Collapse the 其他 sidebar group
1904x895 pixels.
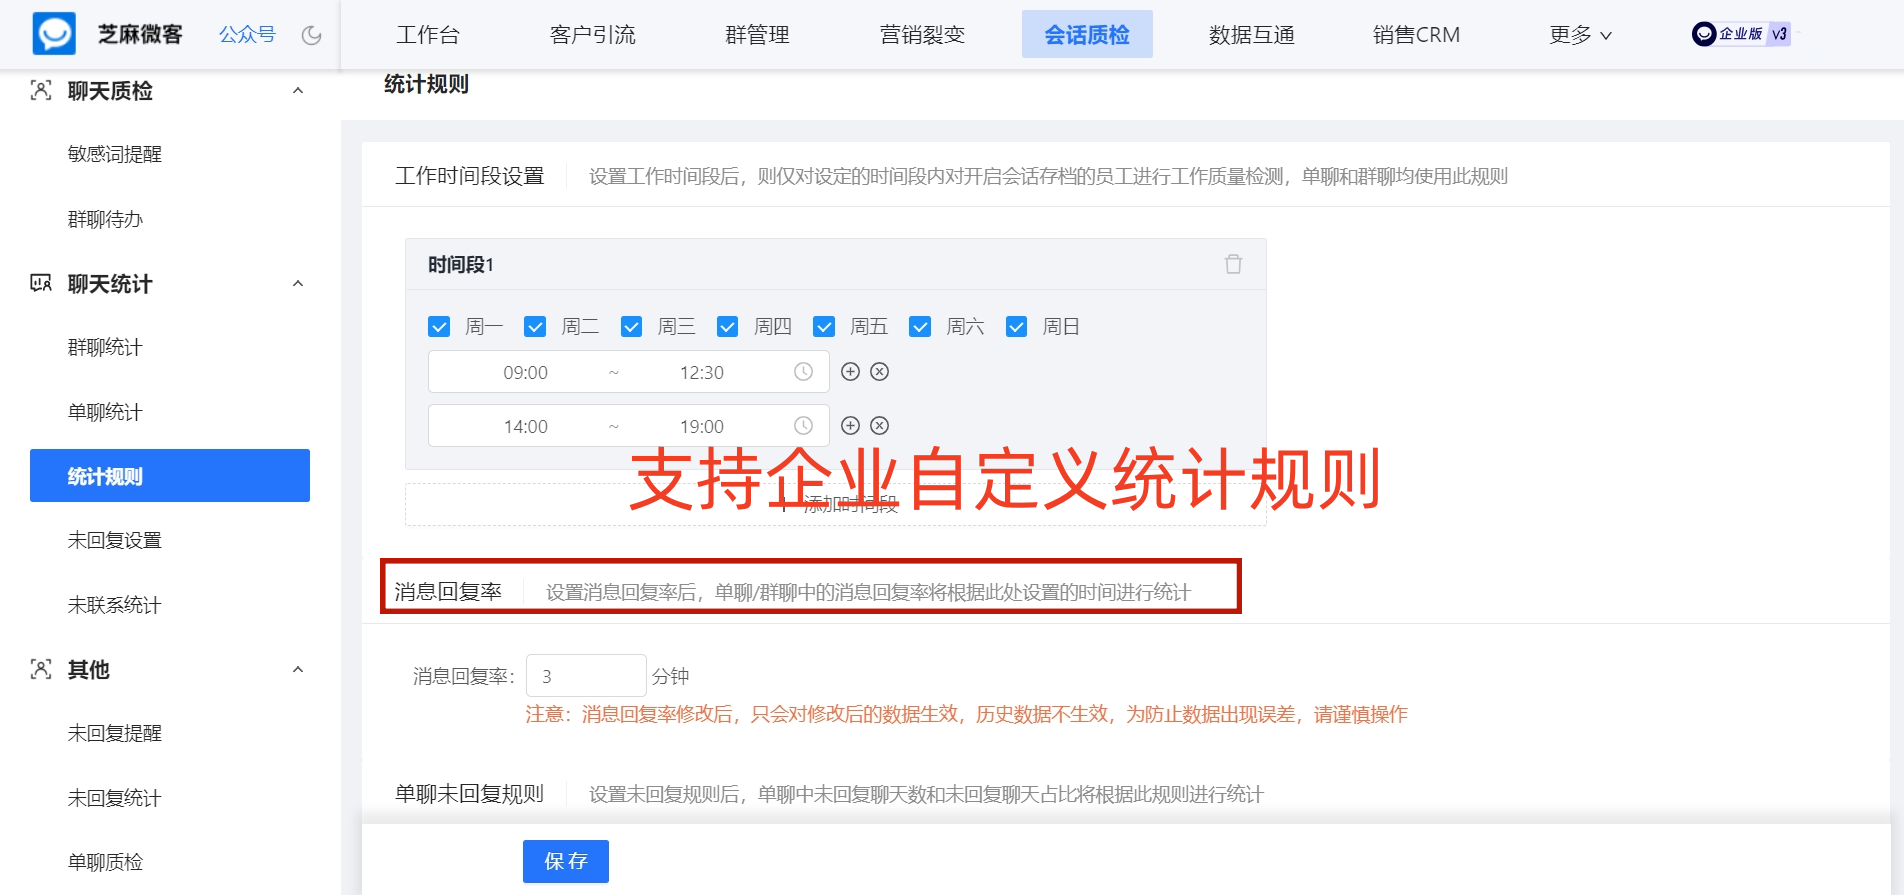(x=298, y=670)
